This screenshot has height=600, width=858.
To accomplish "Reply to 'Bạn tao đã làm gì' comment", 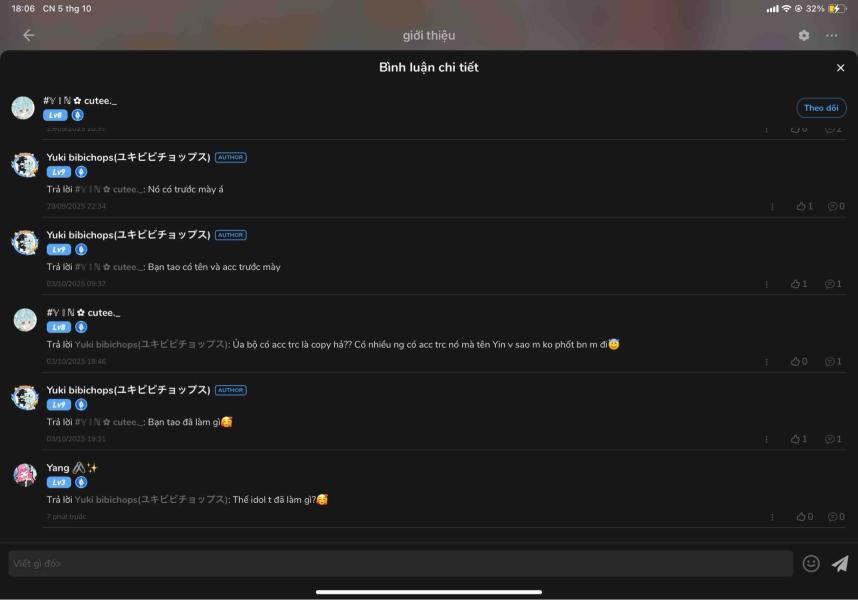I will click(833, 439).
